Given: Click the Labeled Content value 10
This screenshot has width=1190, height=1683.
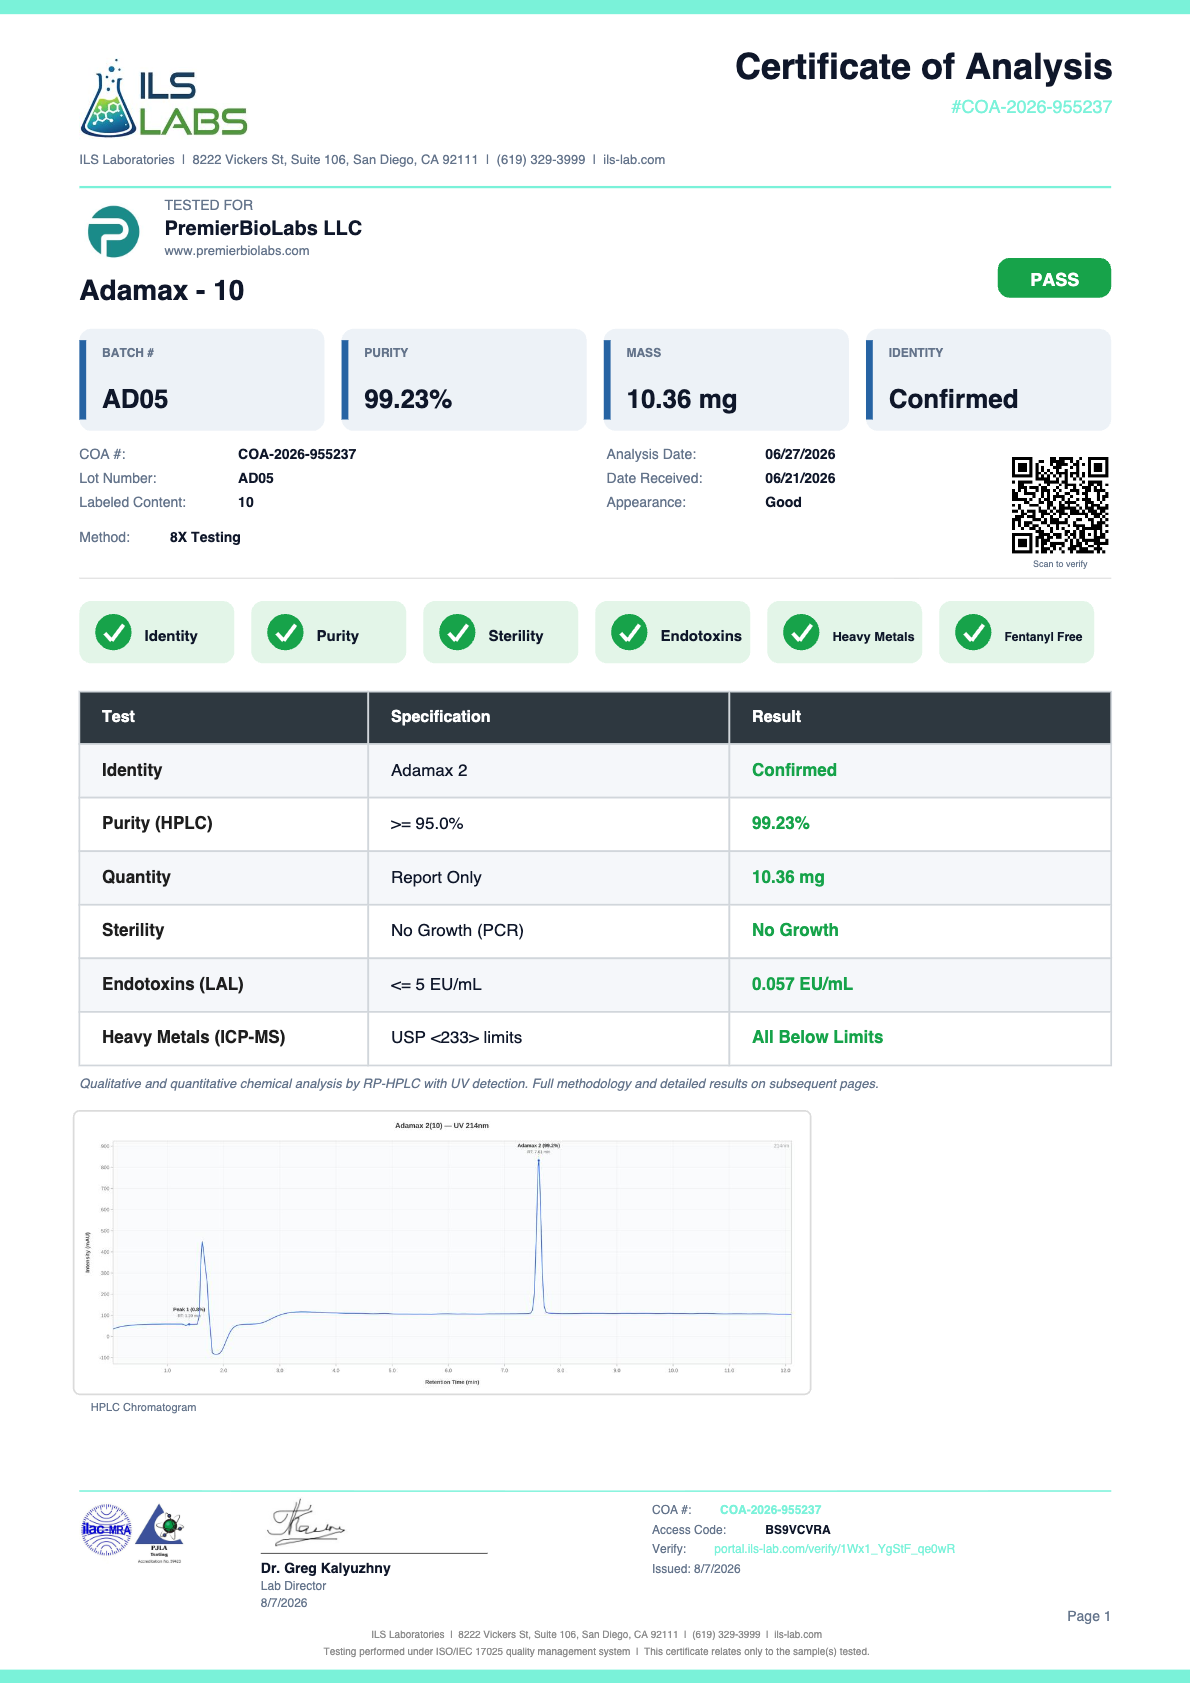Looking at the screenshot, I should tap(246, 502).
